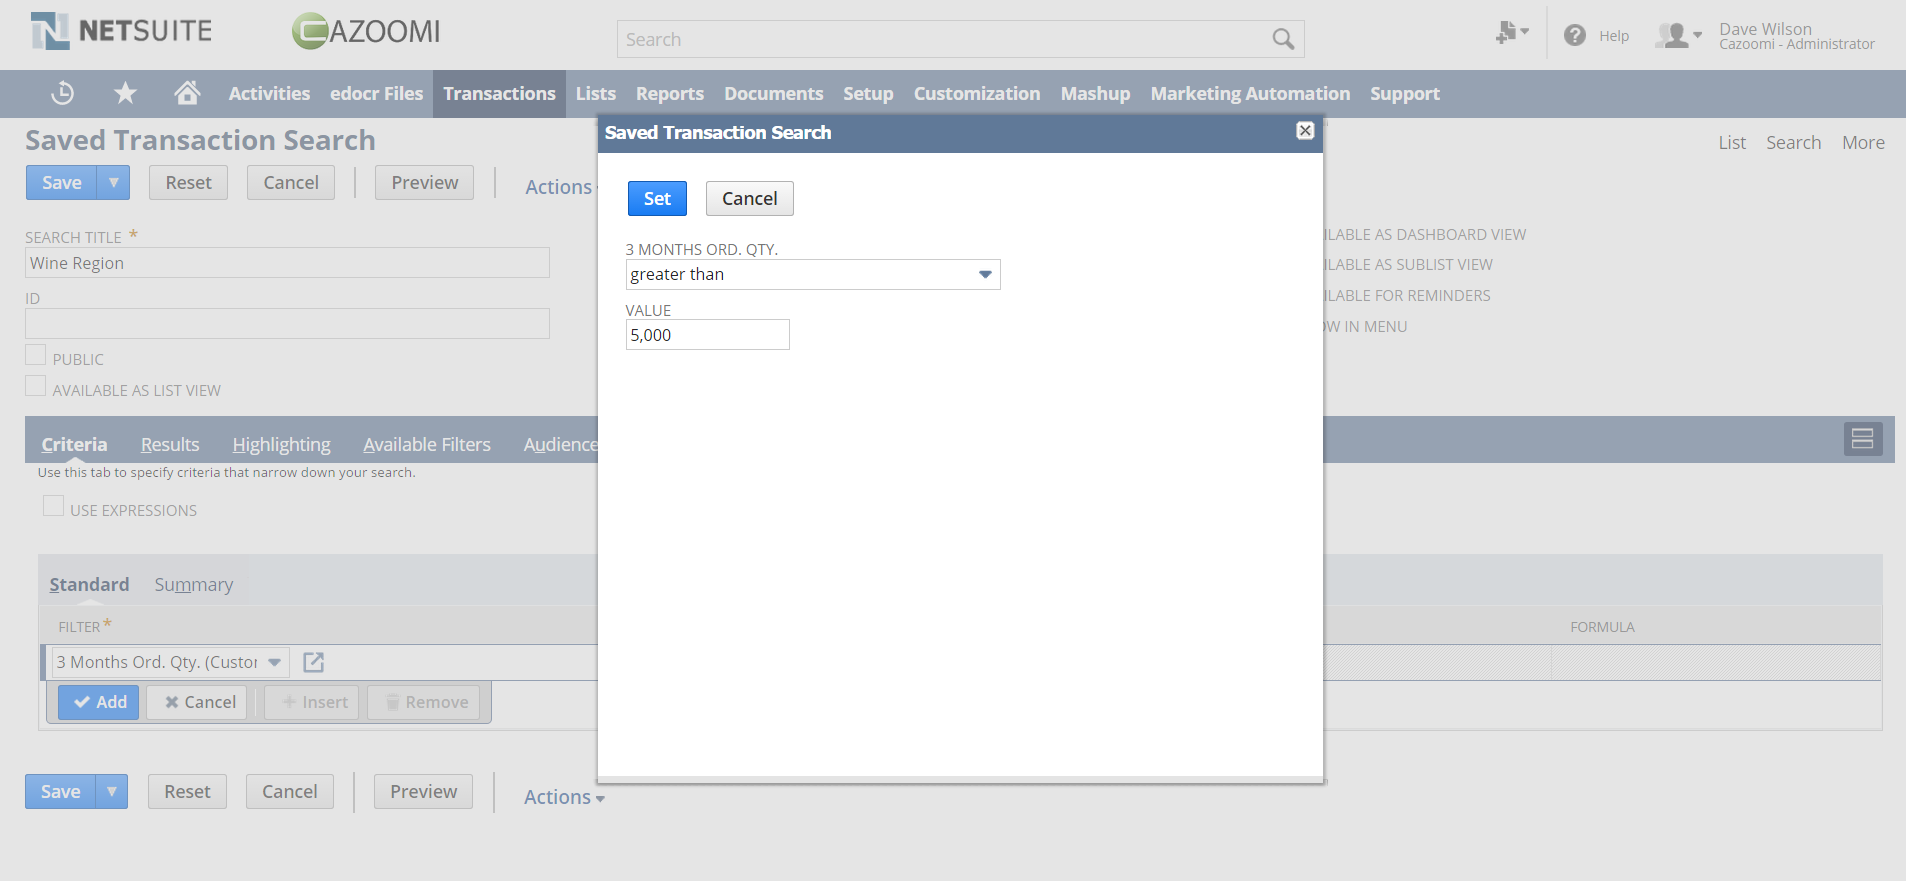Open the Help question mark icon

click(1575, 36)
